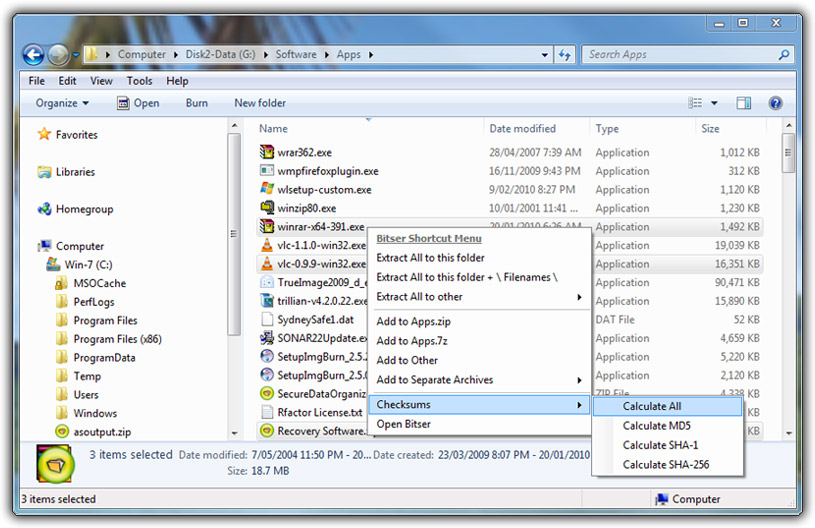The width and height of the screenshot is (815, 528).
Task: Choose Calculate SHA-256 in submenu
Action: [x=667, y=465]
